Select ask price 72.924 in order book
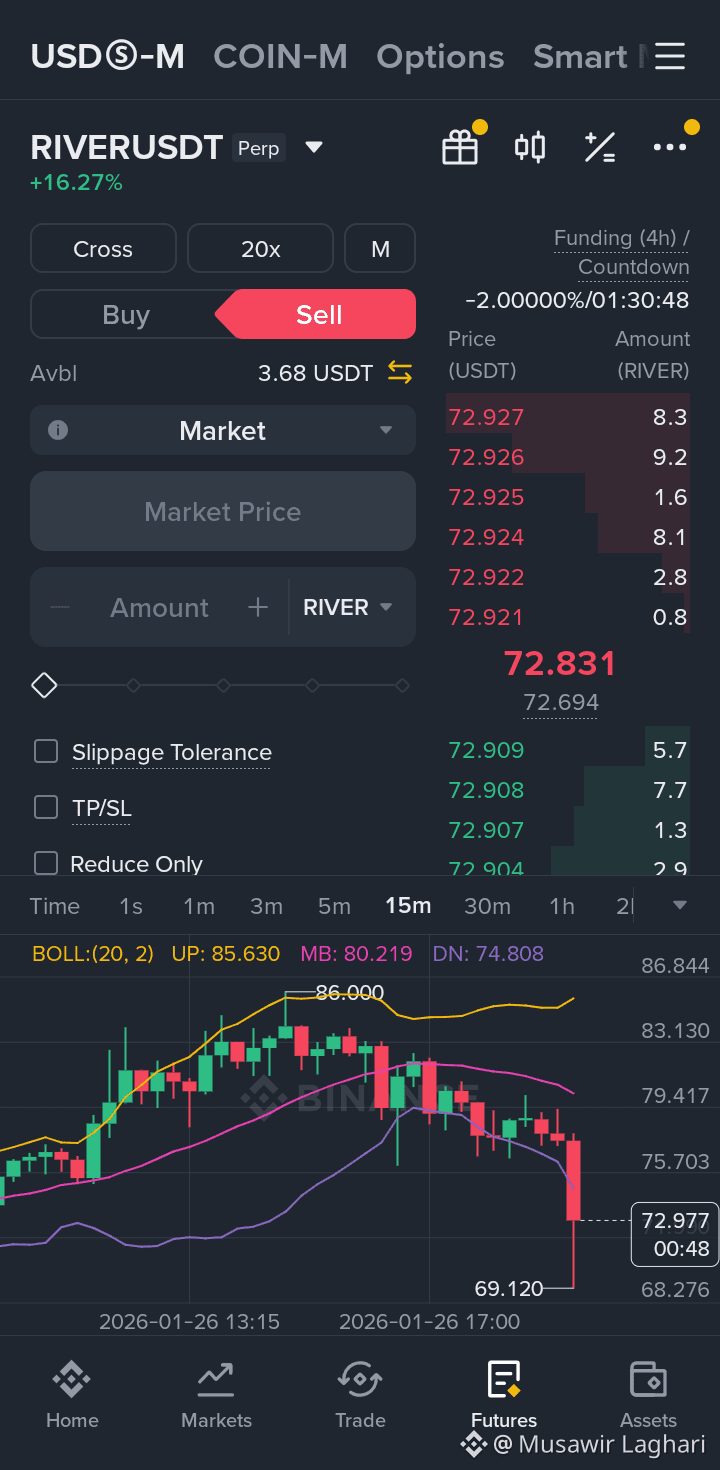 pos(486,537)
